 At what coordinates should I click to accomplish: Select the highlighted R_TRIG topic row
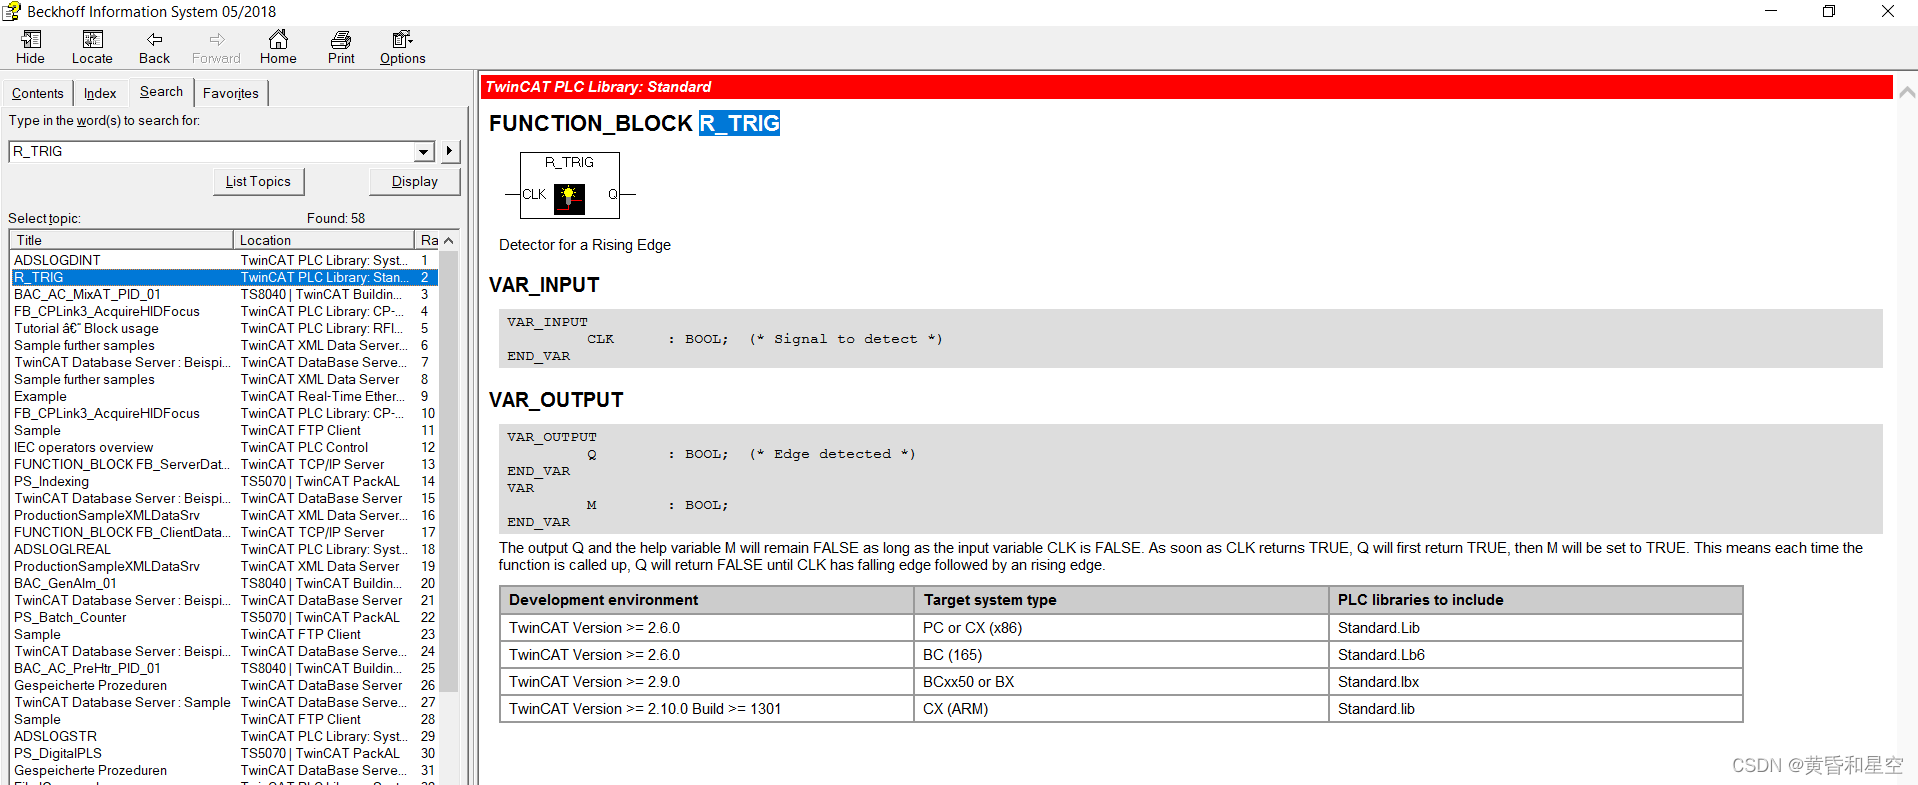(224, 277)
